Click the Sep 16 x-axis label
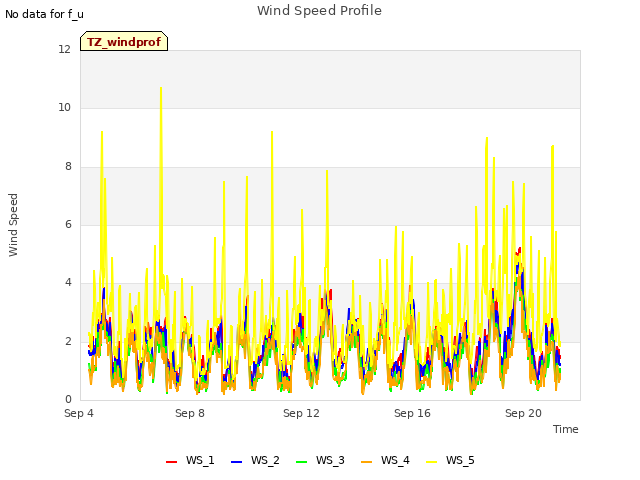This screenshot has height=480, width=640. tap(412, 413)
